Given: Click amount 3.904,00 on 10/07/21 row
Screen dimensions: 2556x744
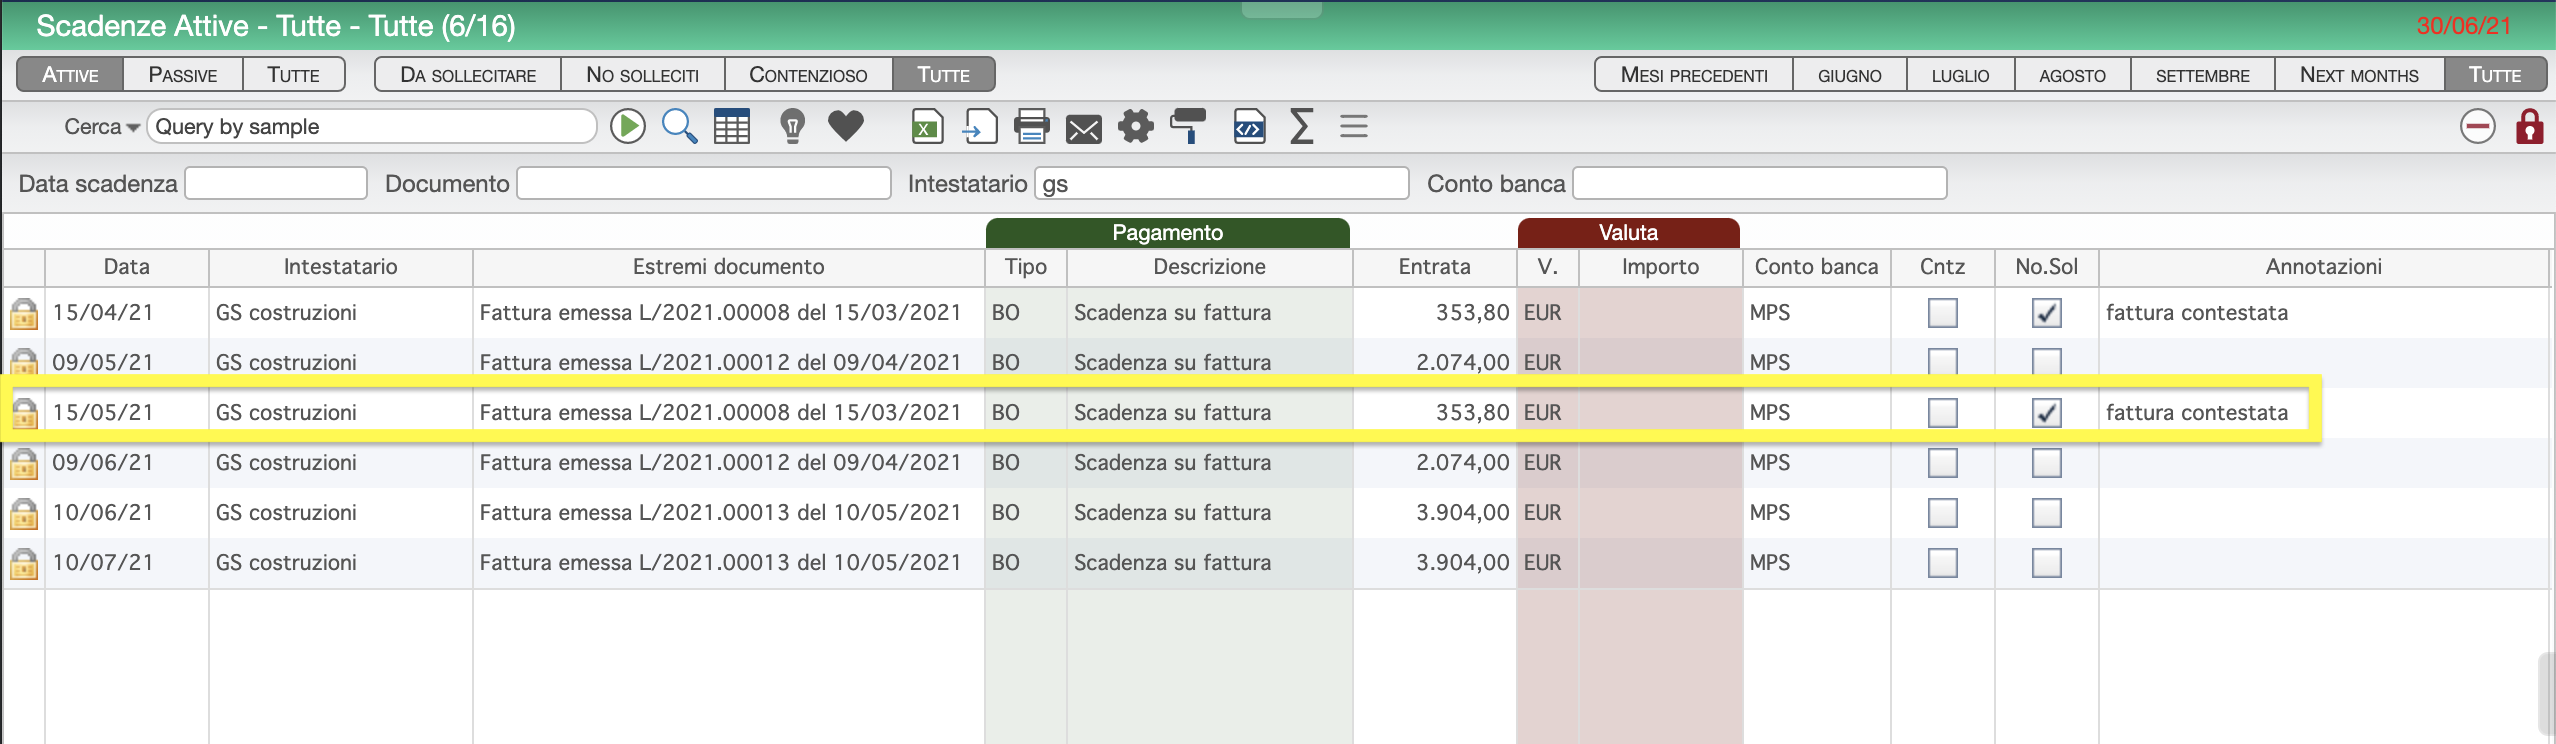Looking at the screenshot, I should [x=1462, y=563].
